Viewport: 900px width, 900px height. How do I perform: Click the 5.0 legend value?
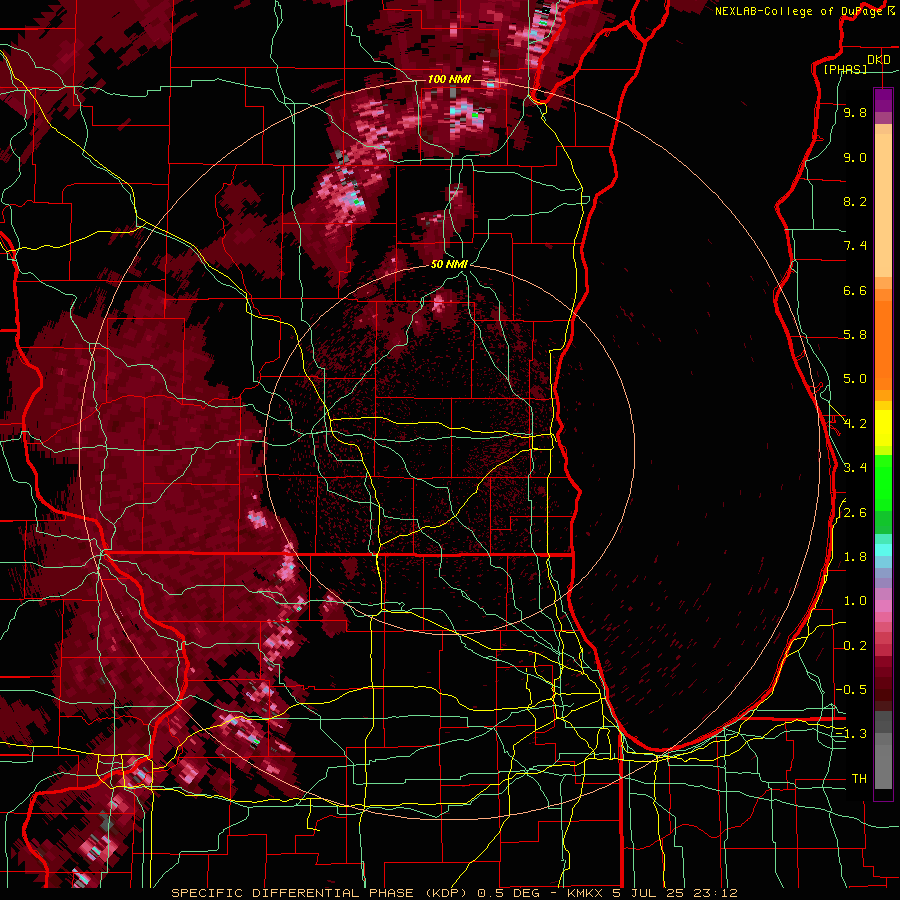(855, 379)
